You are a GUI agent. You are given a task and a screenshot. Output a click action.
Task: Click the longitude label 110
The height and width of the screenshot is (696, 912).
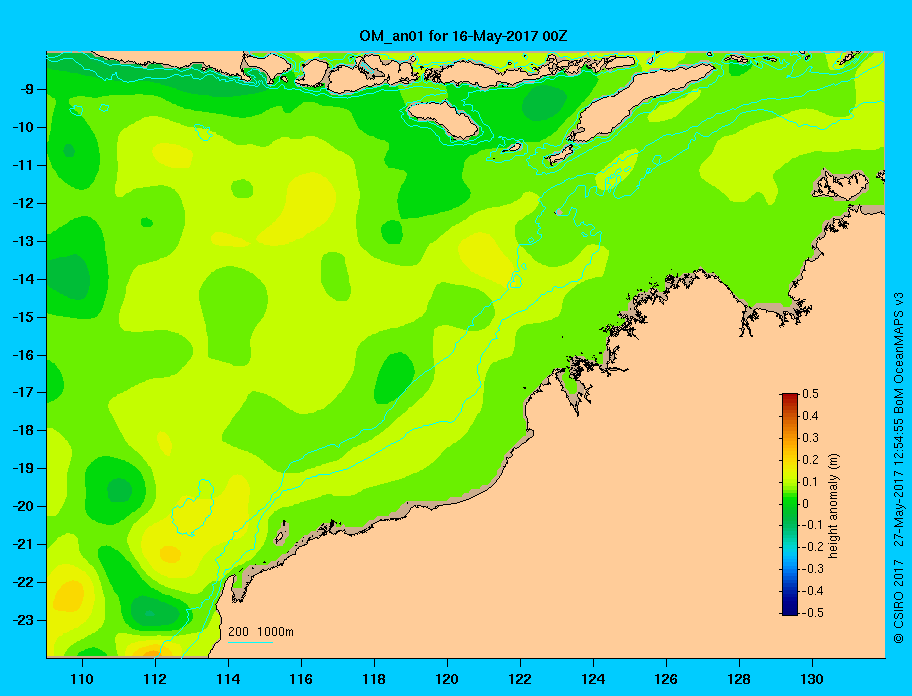82,679
